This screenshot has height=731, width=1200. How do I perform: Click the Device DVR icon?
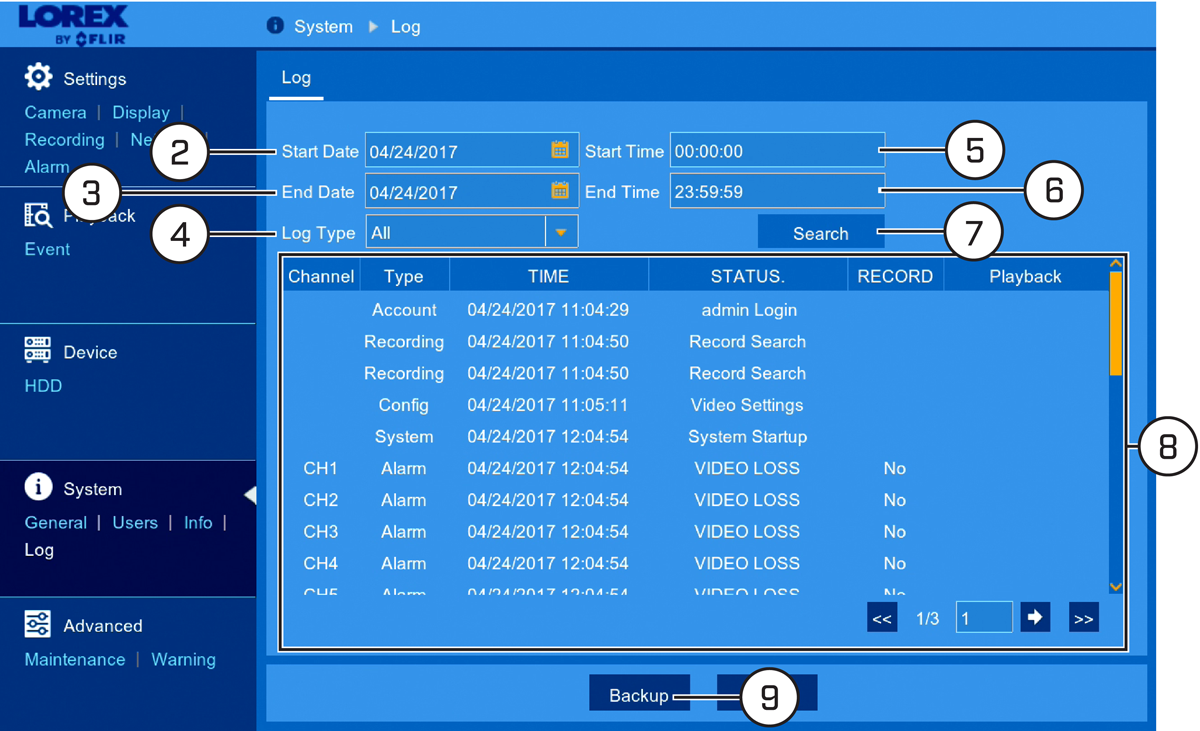coord(38,351)
